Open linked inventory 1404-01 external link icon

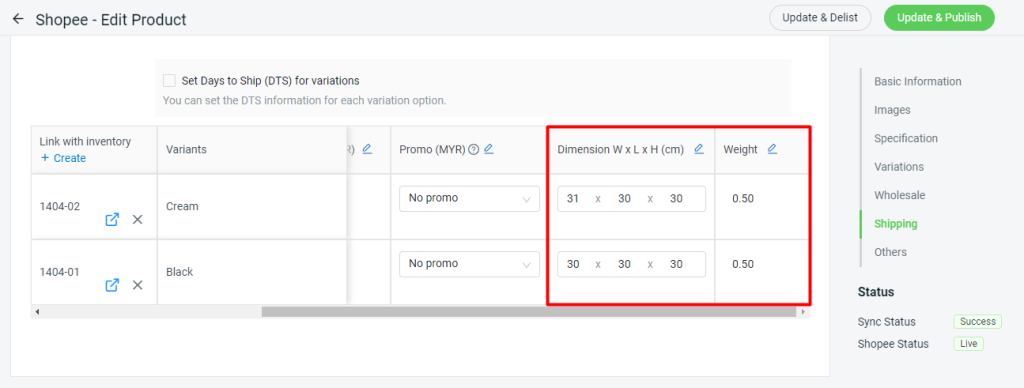pyautogui.click(x=112, y=285)
